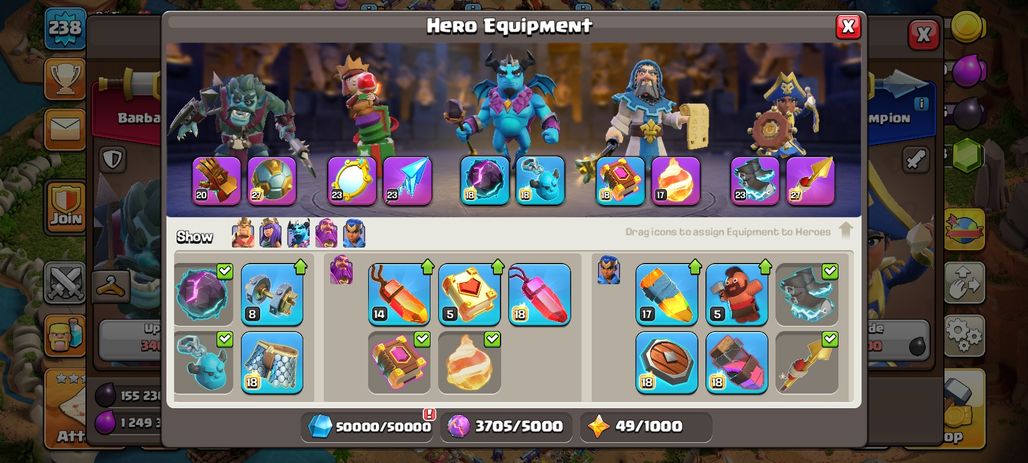Filter by Grand Warden hero

click(326, 233)
